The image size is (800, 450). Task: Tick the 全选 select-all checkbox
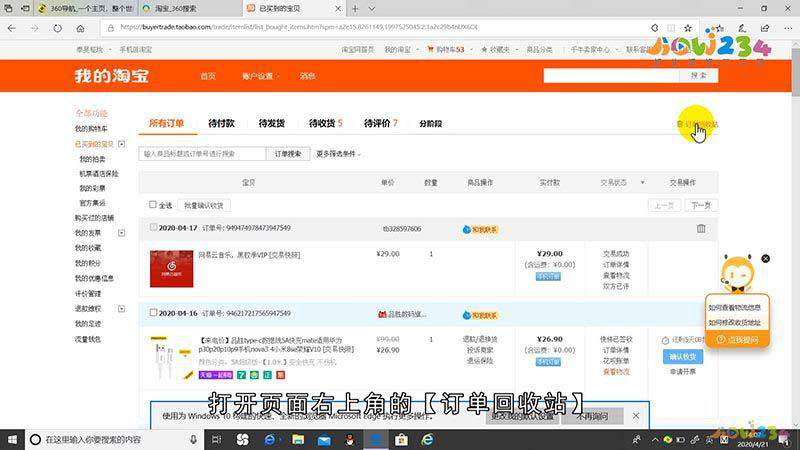pyautogui.click(x=153, y=205)
